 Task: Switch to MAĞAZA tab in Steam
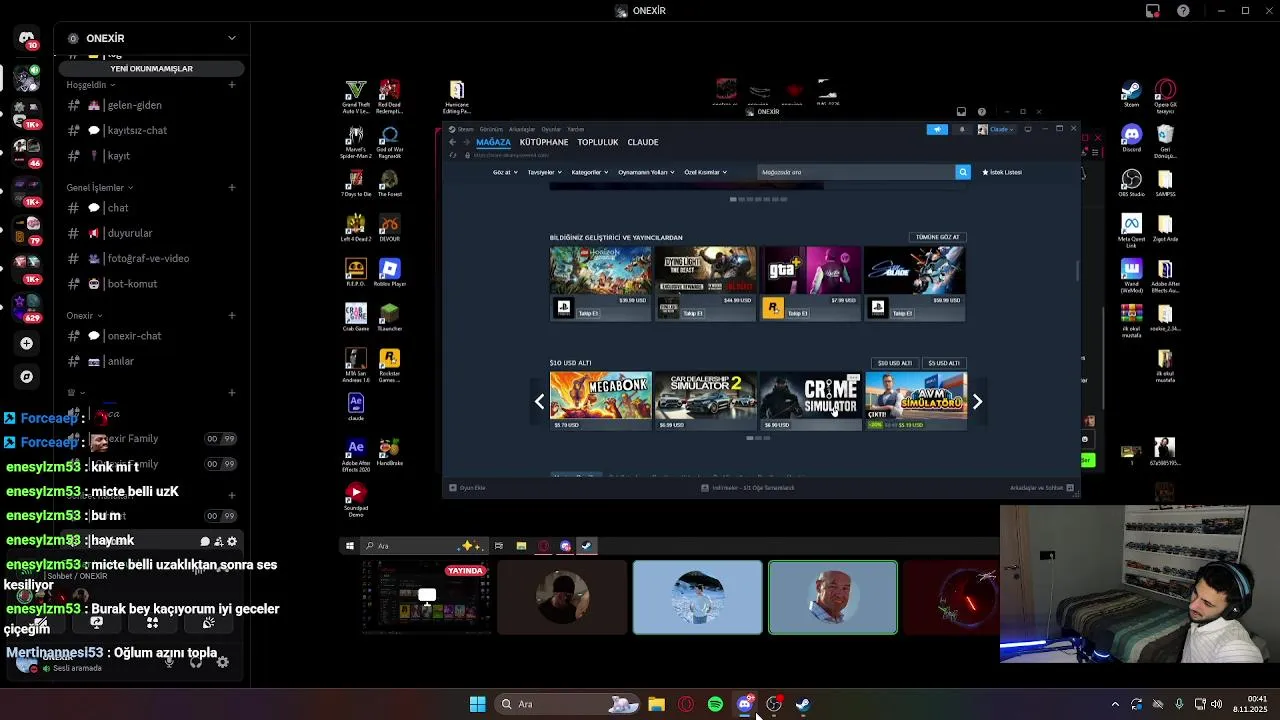click(x=493, y=142)
